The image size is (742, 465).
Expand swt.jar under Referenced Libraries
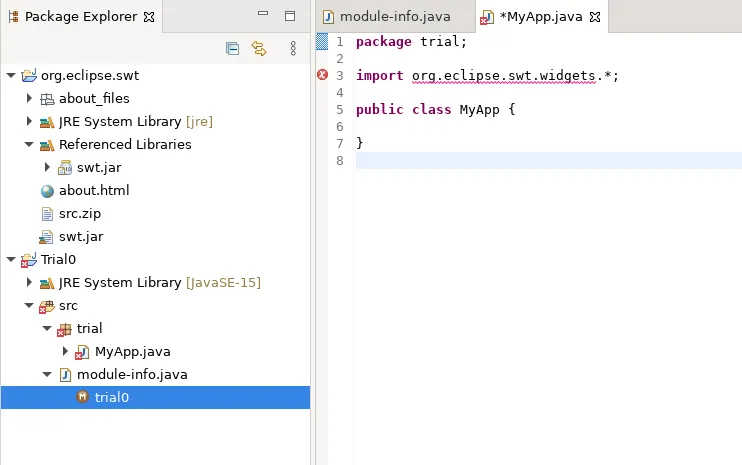coord(47,167)
